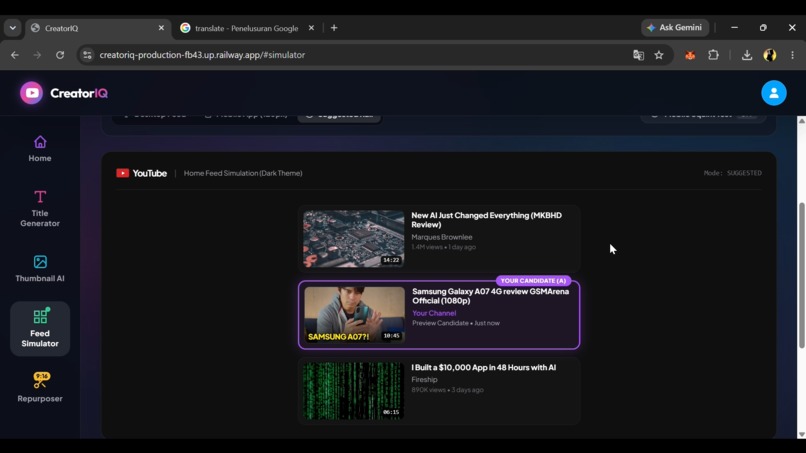
Task: Click the browser back arrow
Action: tap(14, 55)
